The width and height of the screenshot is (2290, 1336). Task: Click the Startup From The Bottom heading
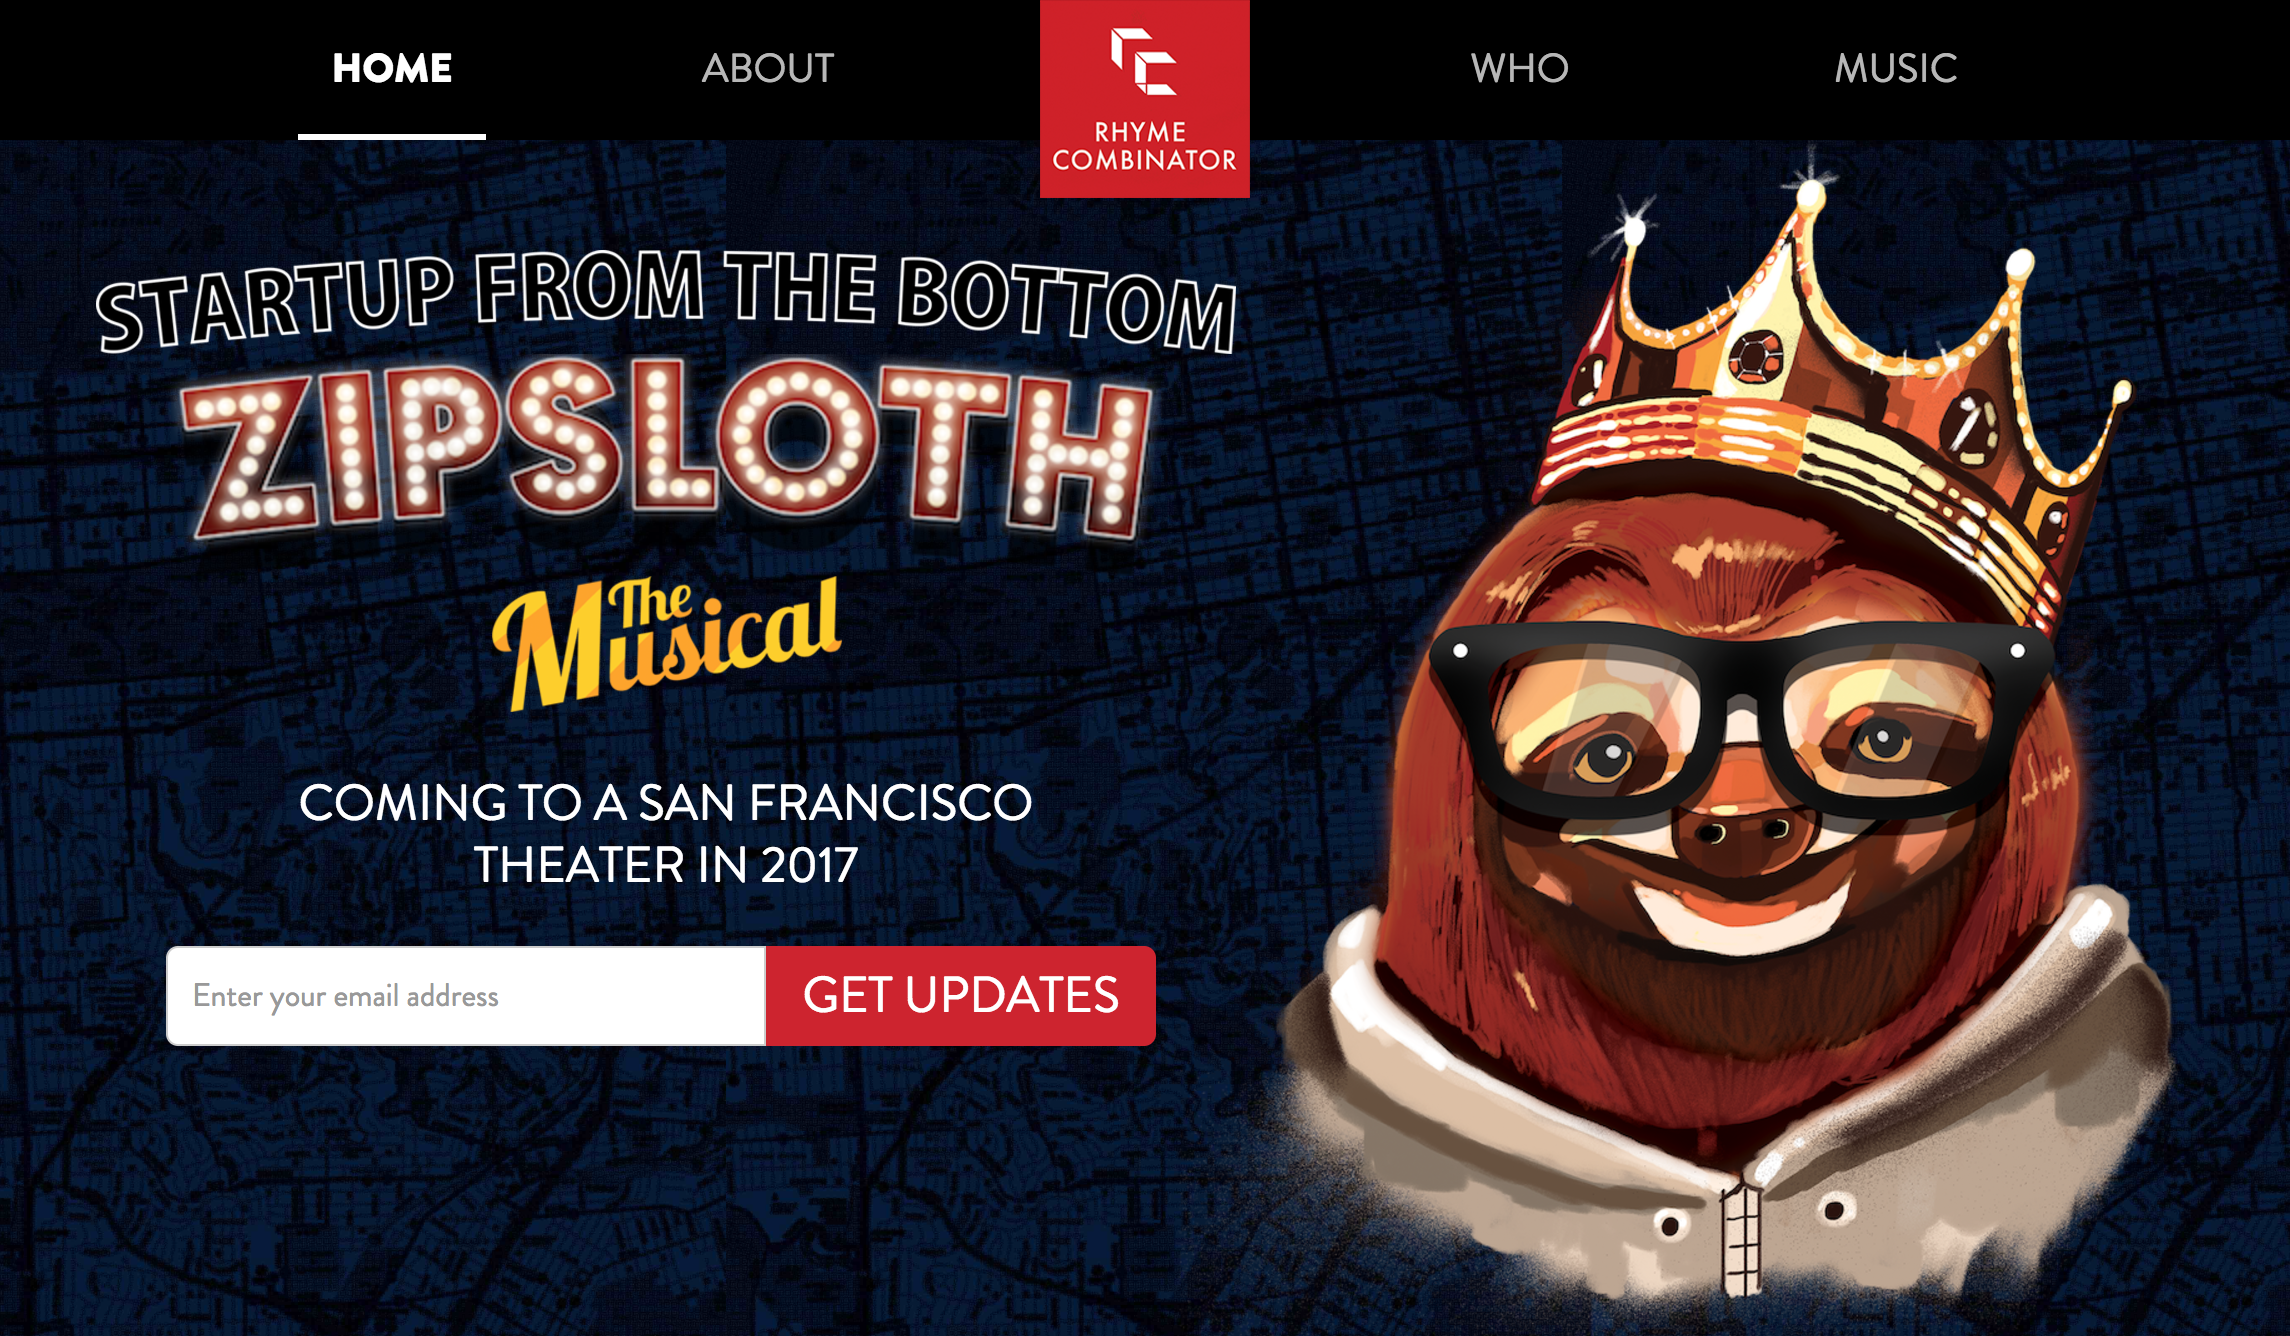[x=667, y=301]
